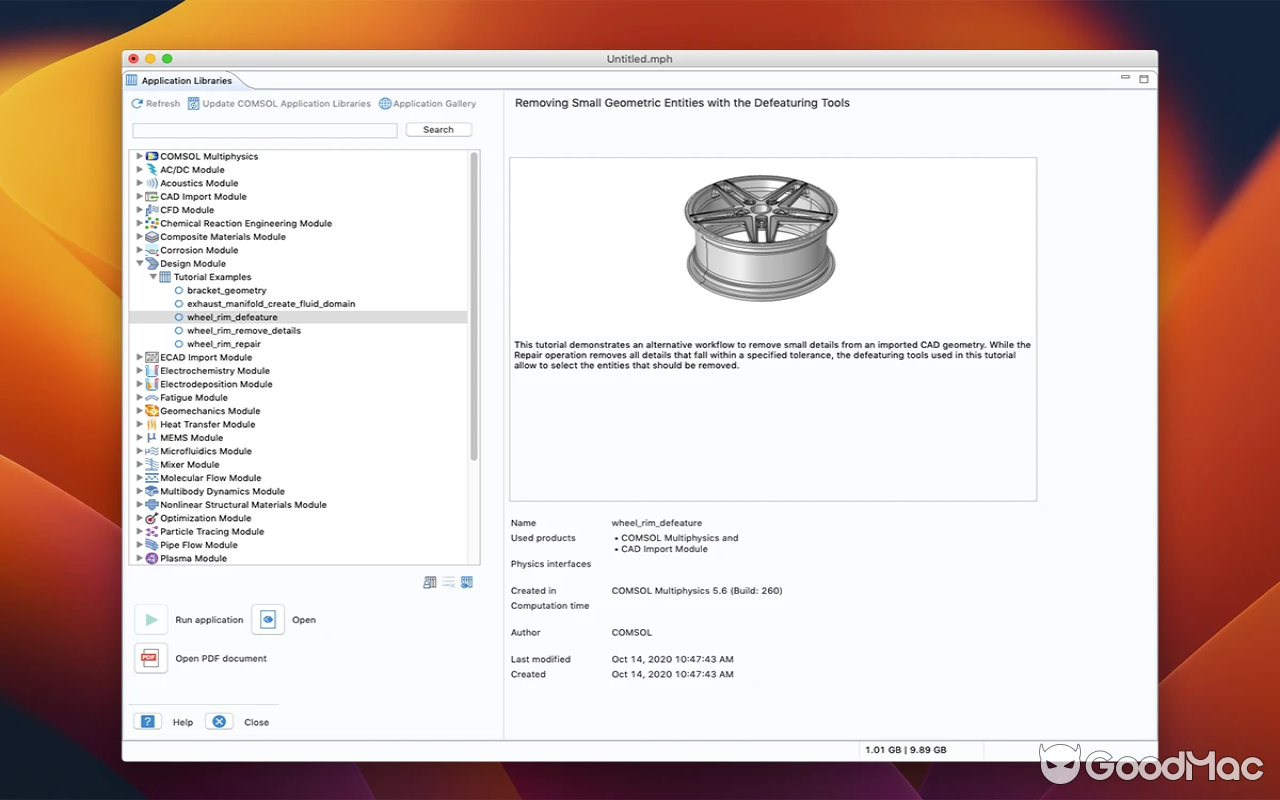This screenshot has height=800, width=1280.
Task: Click the Open model icon
Action: pos(268,619)
